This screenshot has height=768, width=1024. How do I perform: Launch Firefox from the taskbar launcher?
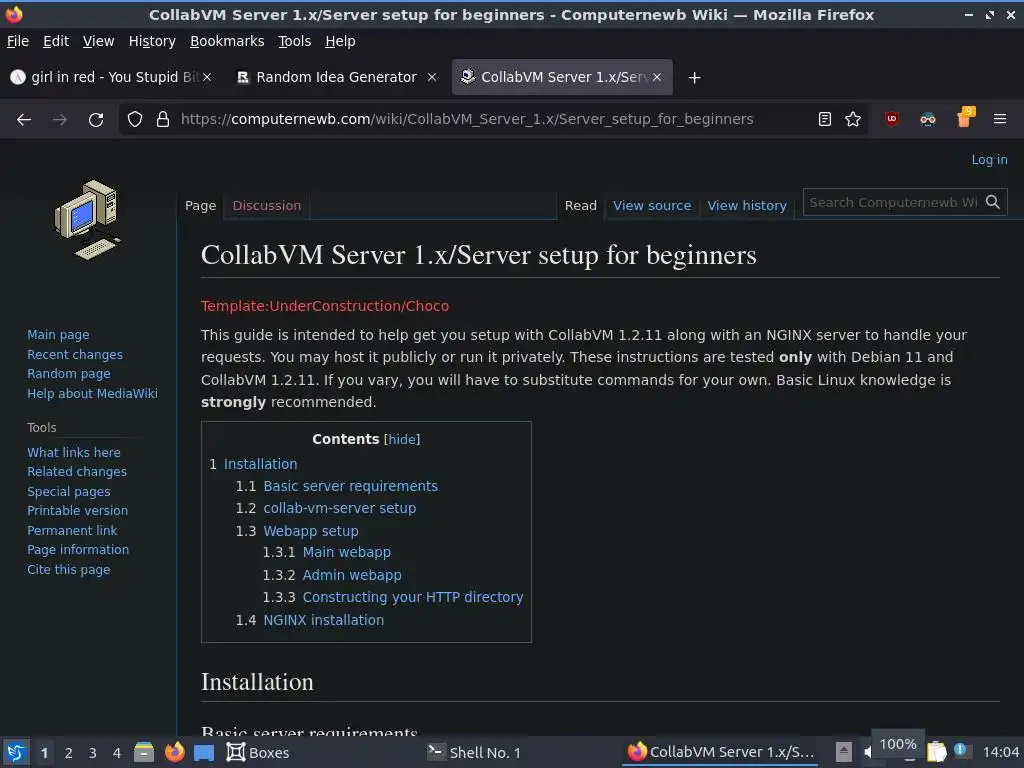[x=174, y=752]
